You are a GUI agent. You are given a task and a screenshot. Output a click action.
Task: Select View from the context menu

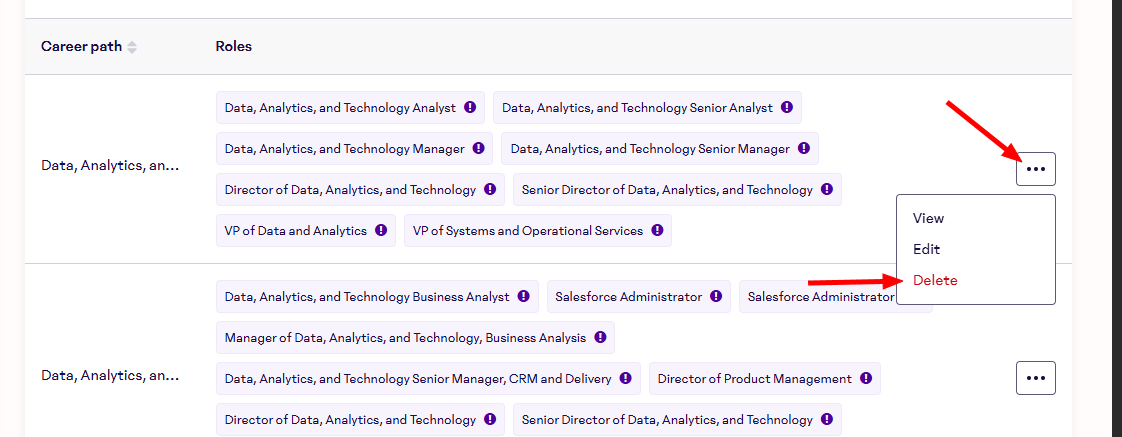click(928, 218)
